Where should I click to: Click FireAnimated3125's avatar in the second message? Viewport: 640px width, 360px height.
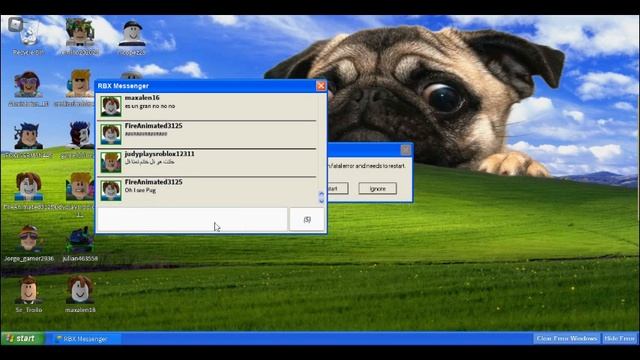coord(111,134)
